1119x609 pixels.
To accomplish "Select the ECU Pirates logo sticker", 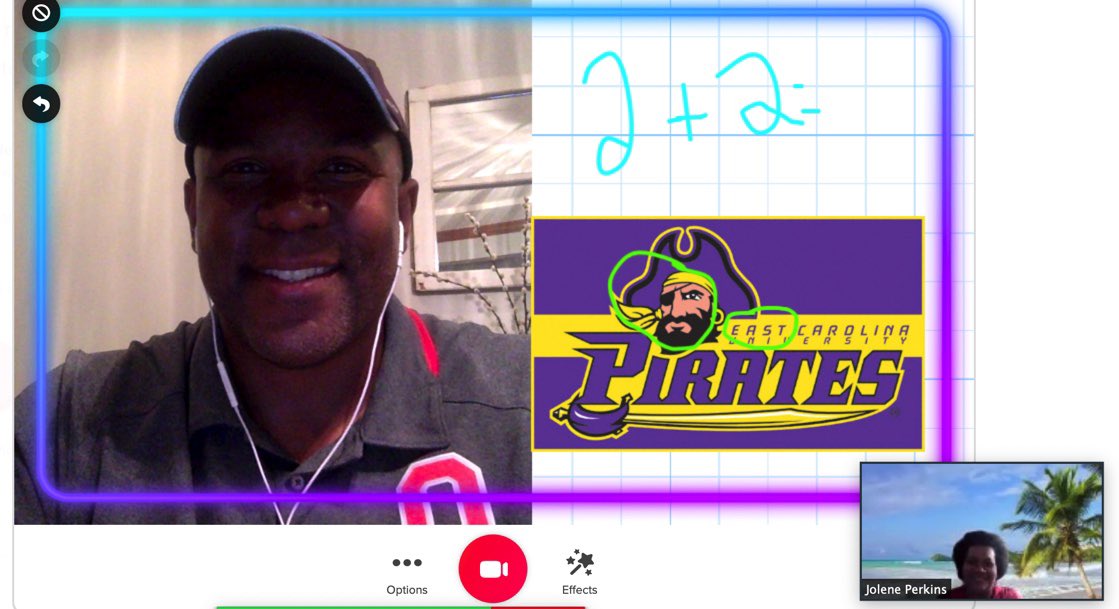I will 730,335.
